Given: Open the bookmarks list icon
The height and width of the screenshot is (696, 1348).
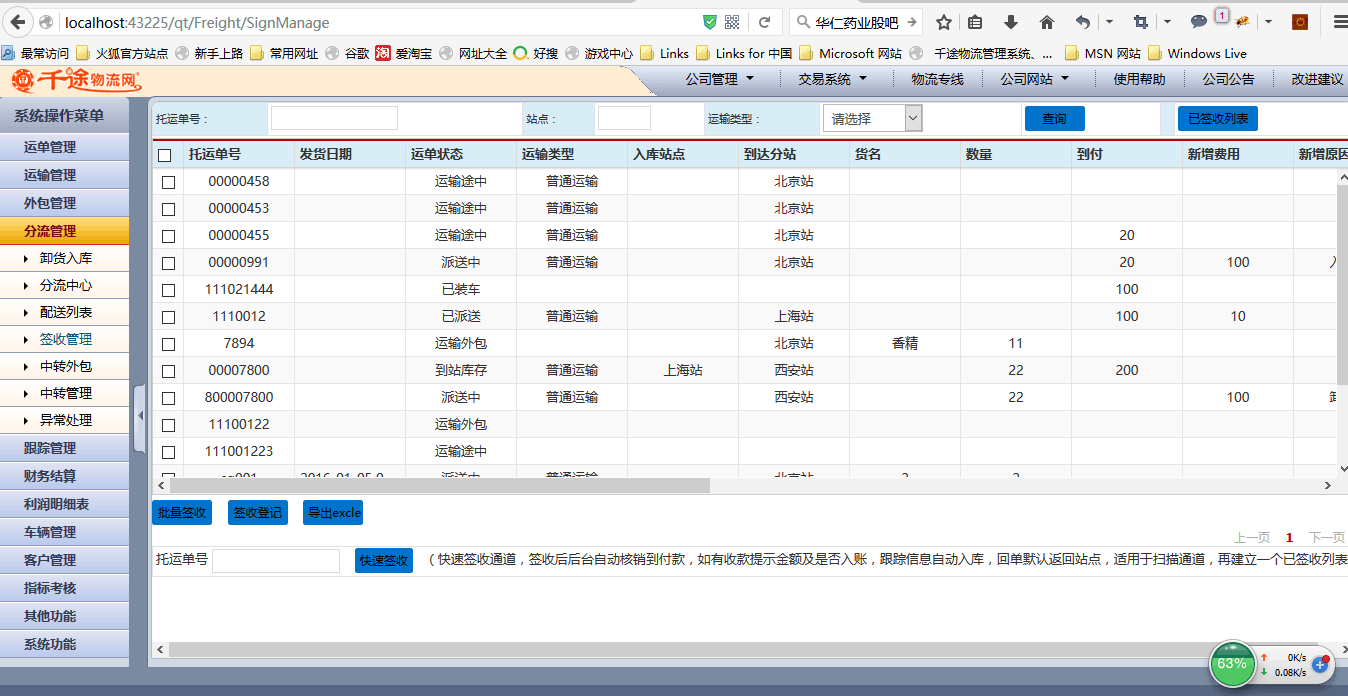Looking at the screenshot, I should (975, 22).
